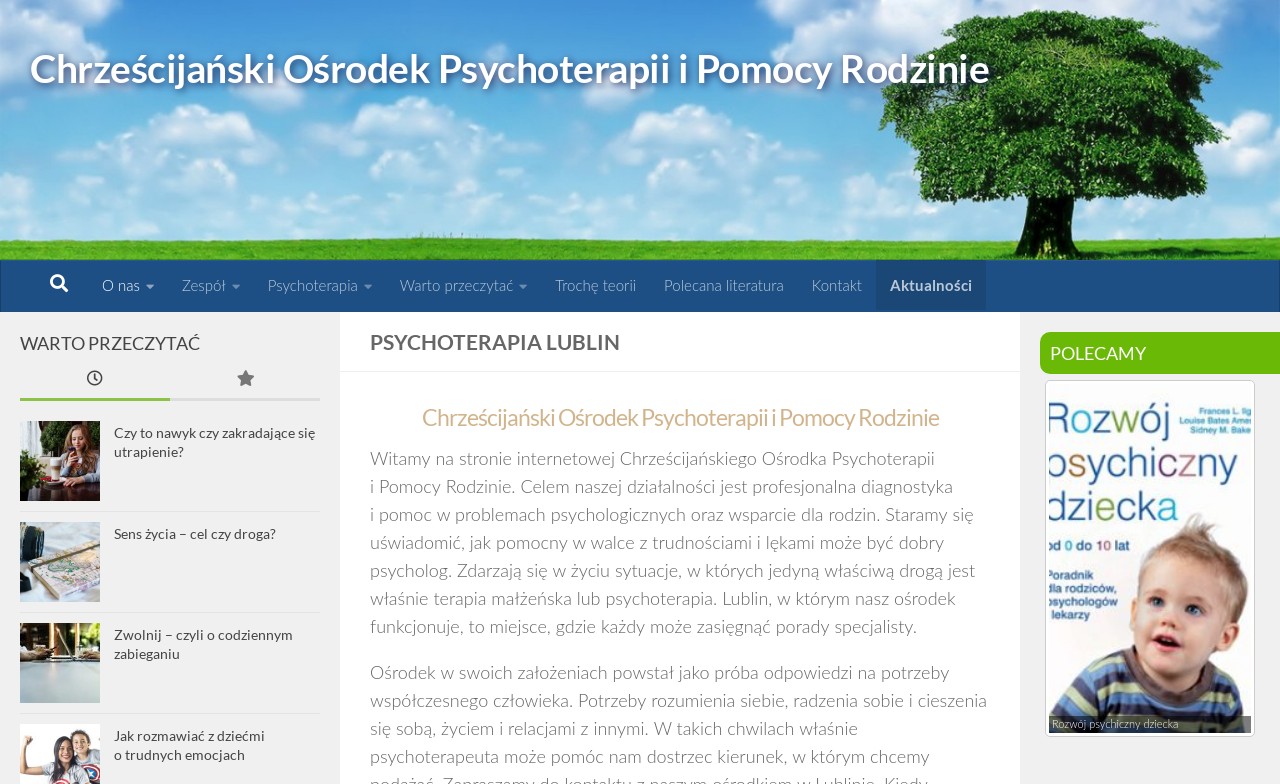Click the site title in header
The width and height of the screenshot is (1280, 784).
pyautogui.click(x=509, y=68)
